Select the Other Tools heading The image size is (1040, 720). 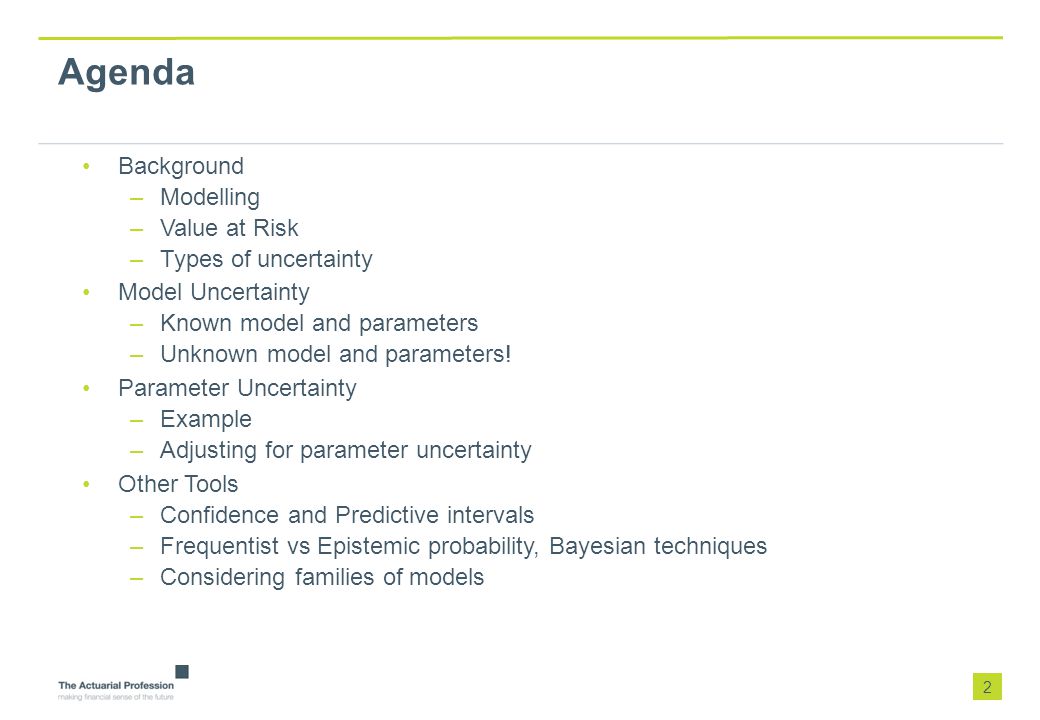(x=178, y=484)
